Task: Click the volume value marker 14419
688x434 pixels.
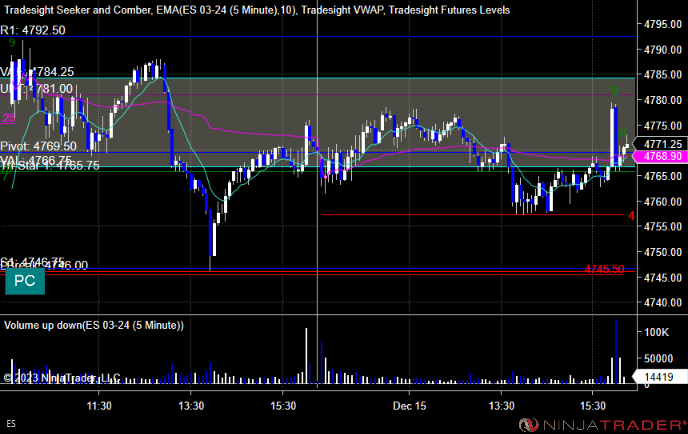Action: (x=659, y=377)
